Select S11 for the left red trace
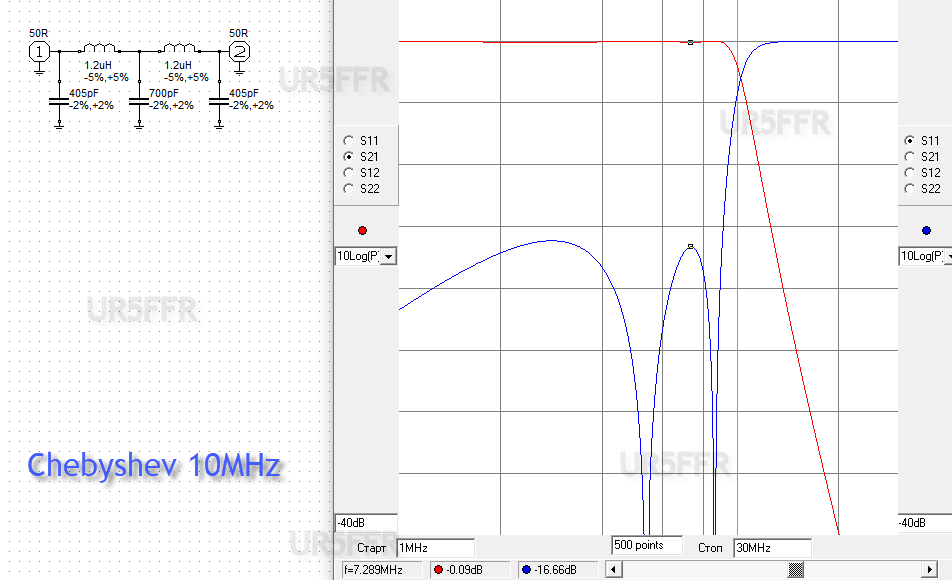 click(x=348, y=141)
